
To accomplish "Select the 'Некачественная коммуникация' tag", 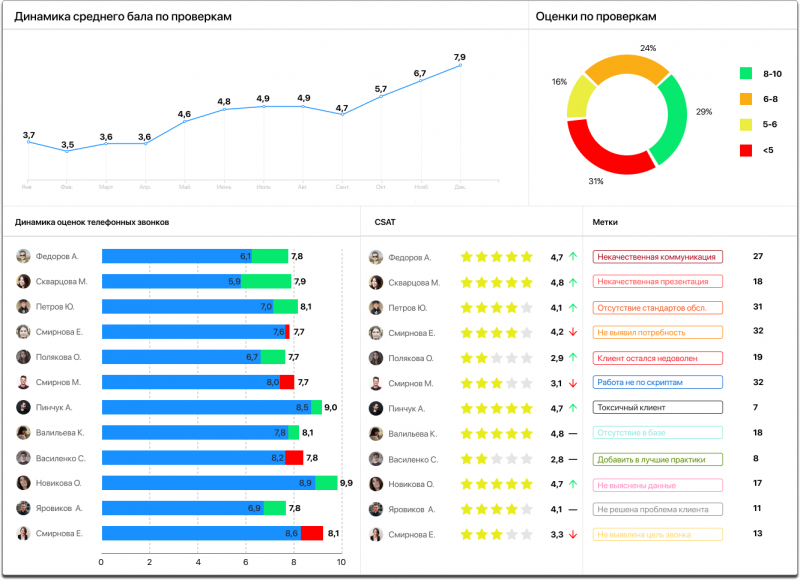I will [657, 257].
